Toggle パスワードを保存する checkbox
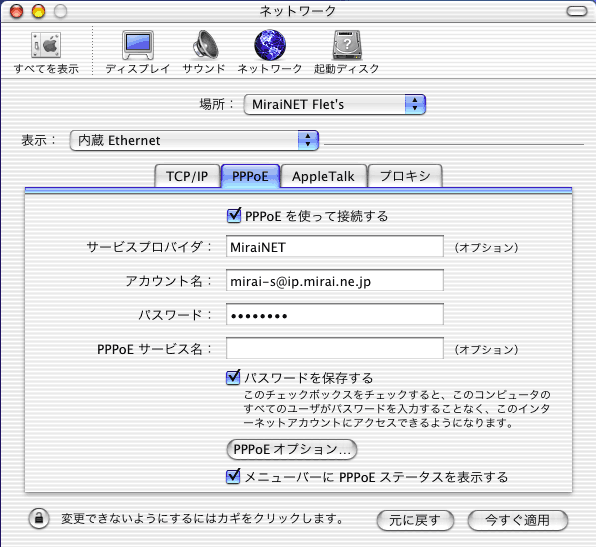The image size is (596, 547). pos(233,377)
